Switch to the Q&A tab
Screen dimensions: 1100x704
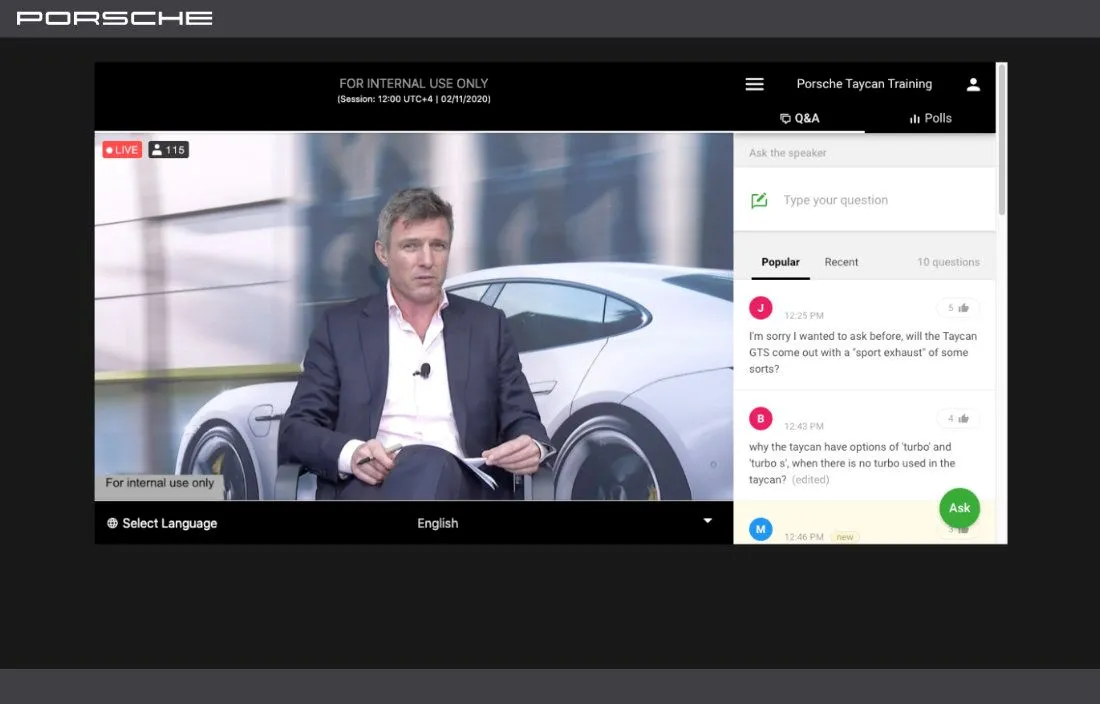(x=799, y=119)
